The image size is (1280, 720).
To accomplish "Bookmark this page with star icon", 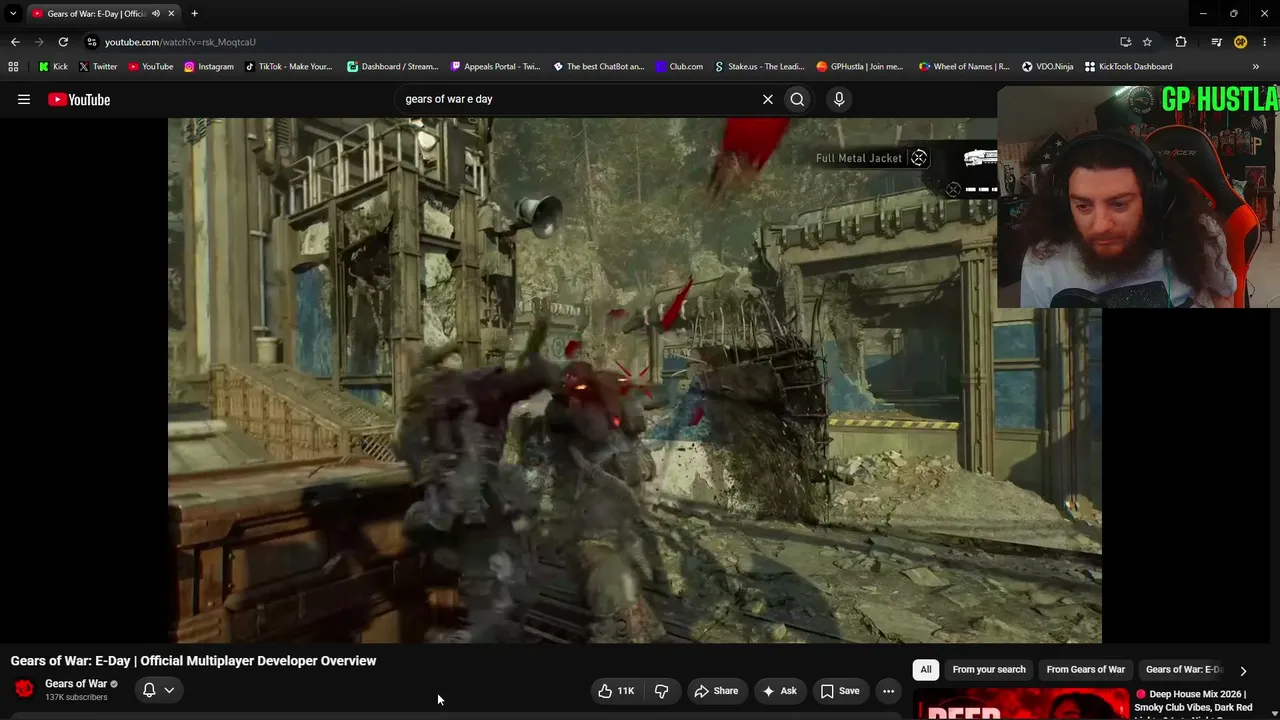I will (x=1147, y=42).
